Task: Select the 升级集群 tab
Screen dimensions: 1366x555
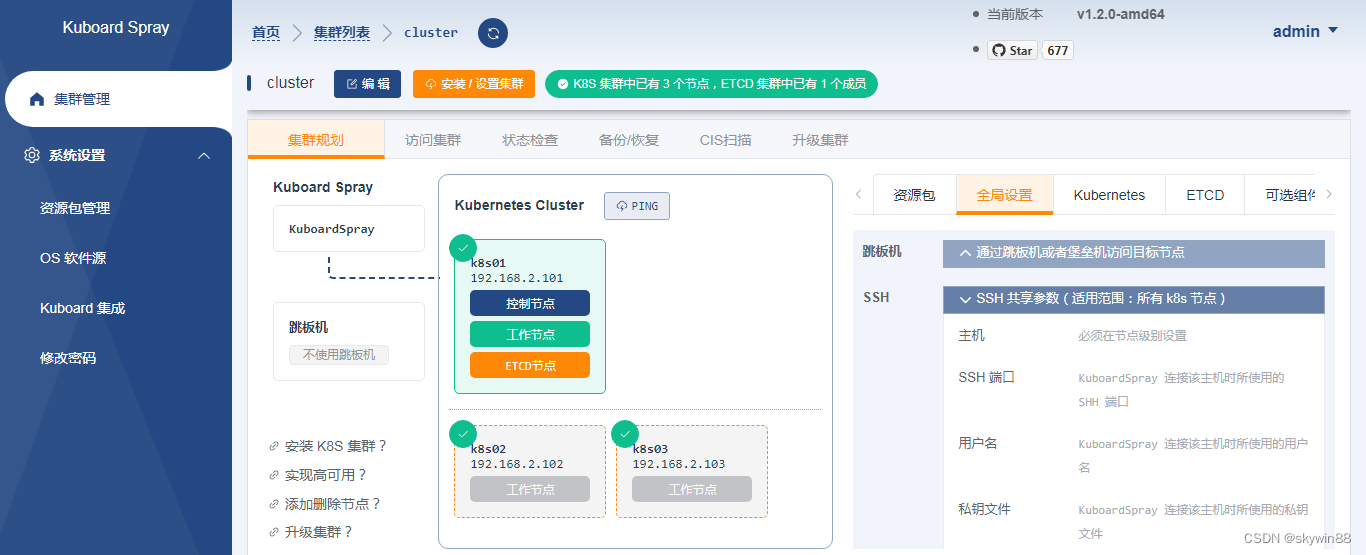Action: pyautogui.click(x=820, y=140)
